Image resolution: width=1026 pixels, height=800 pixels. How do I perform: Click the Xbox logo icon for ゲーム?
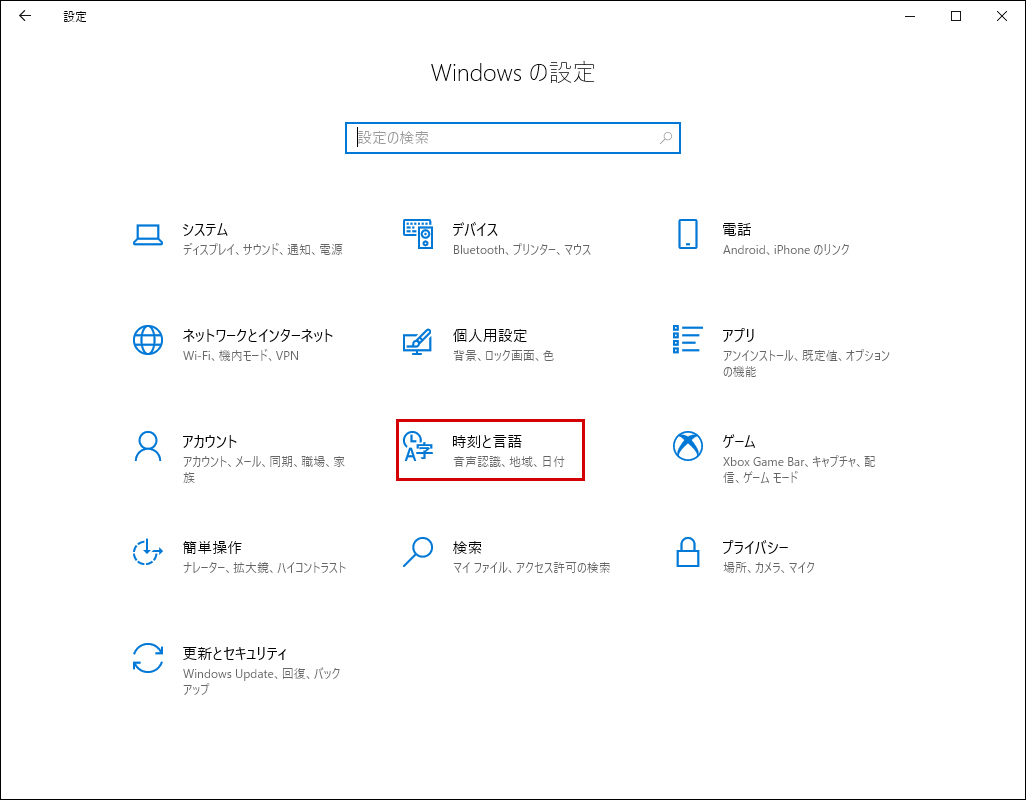tap(688, 446)
